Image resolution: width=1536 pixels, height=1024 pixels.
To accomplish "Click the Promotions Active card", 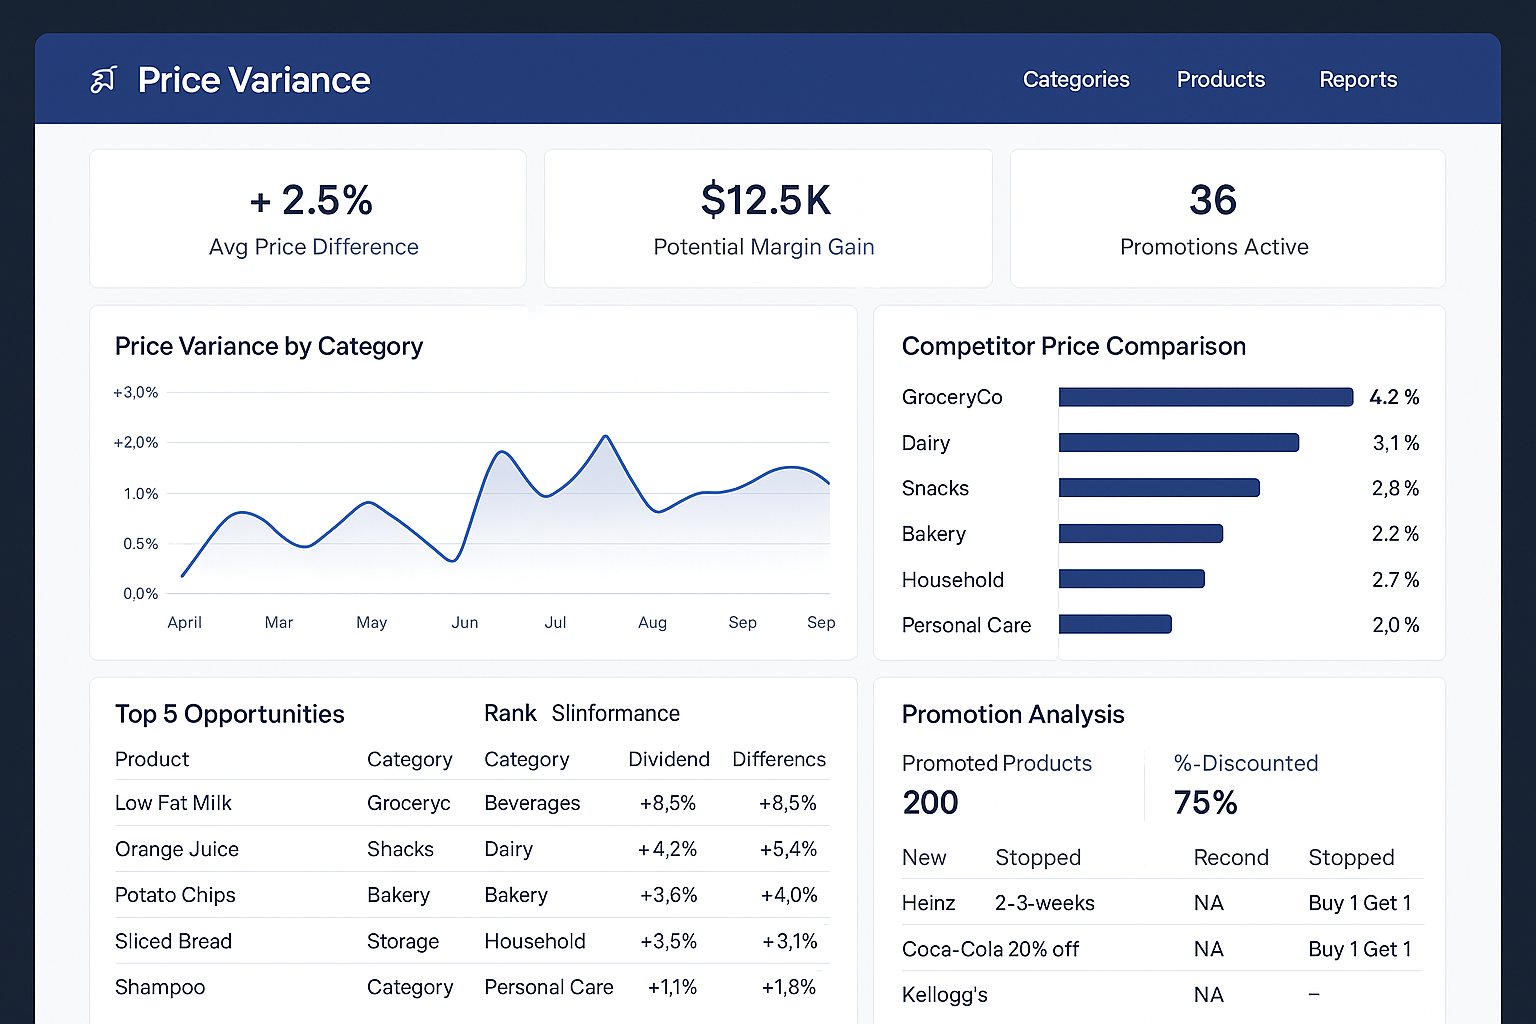I will (x=1227, y=219).
